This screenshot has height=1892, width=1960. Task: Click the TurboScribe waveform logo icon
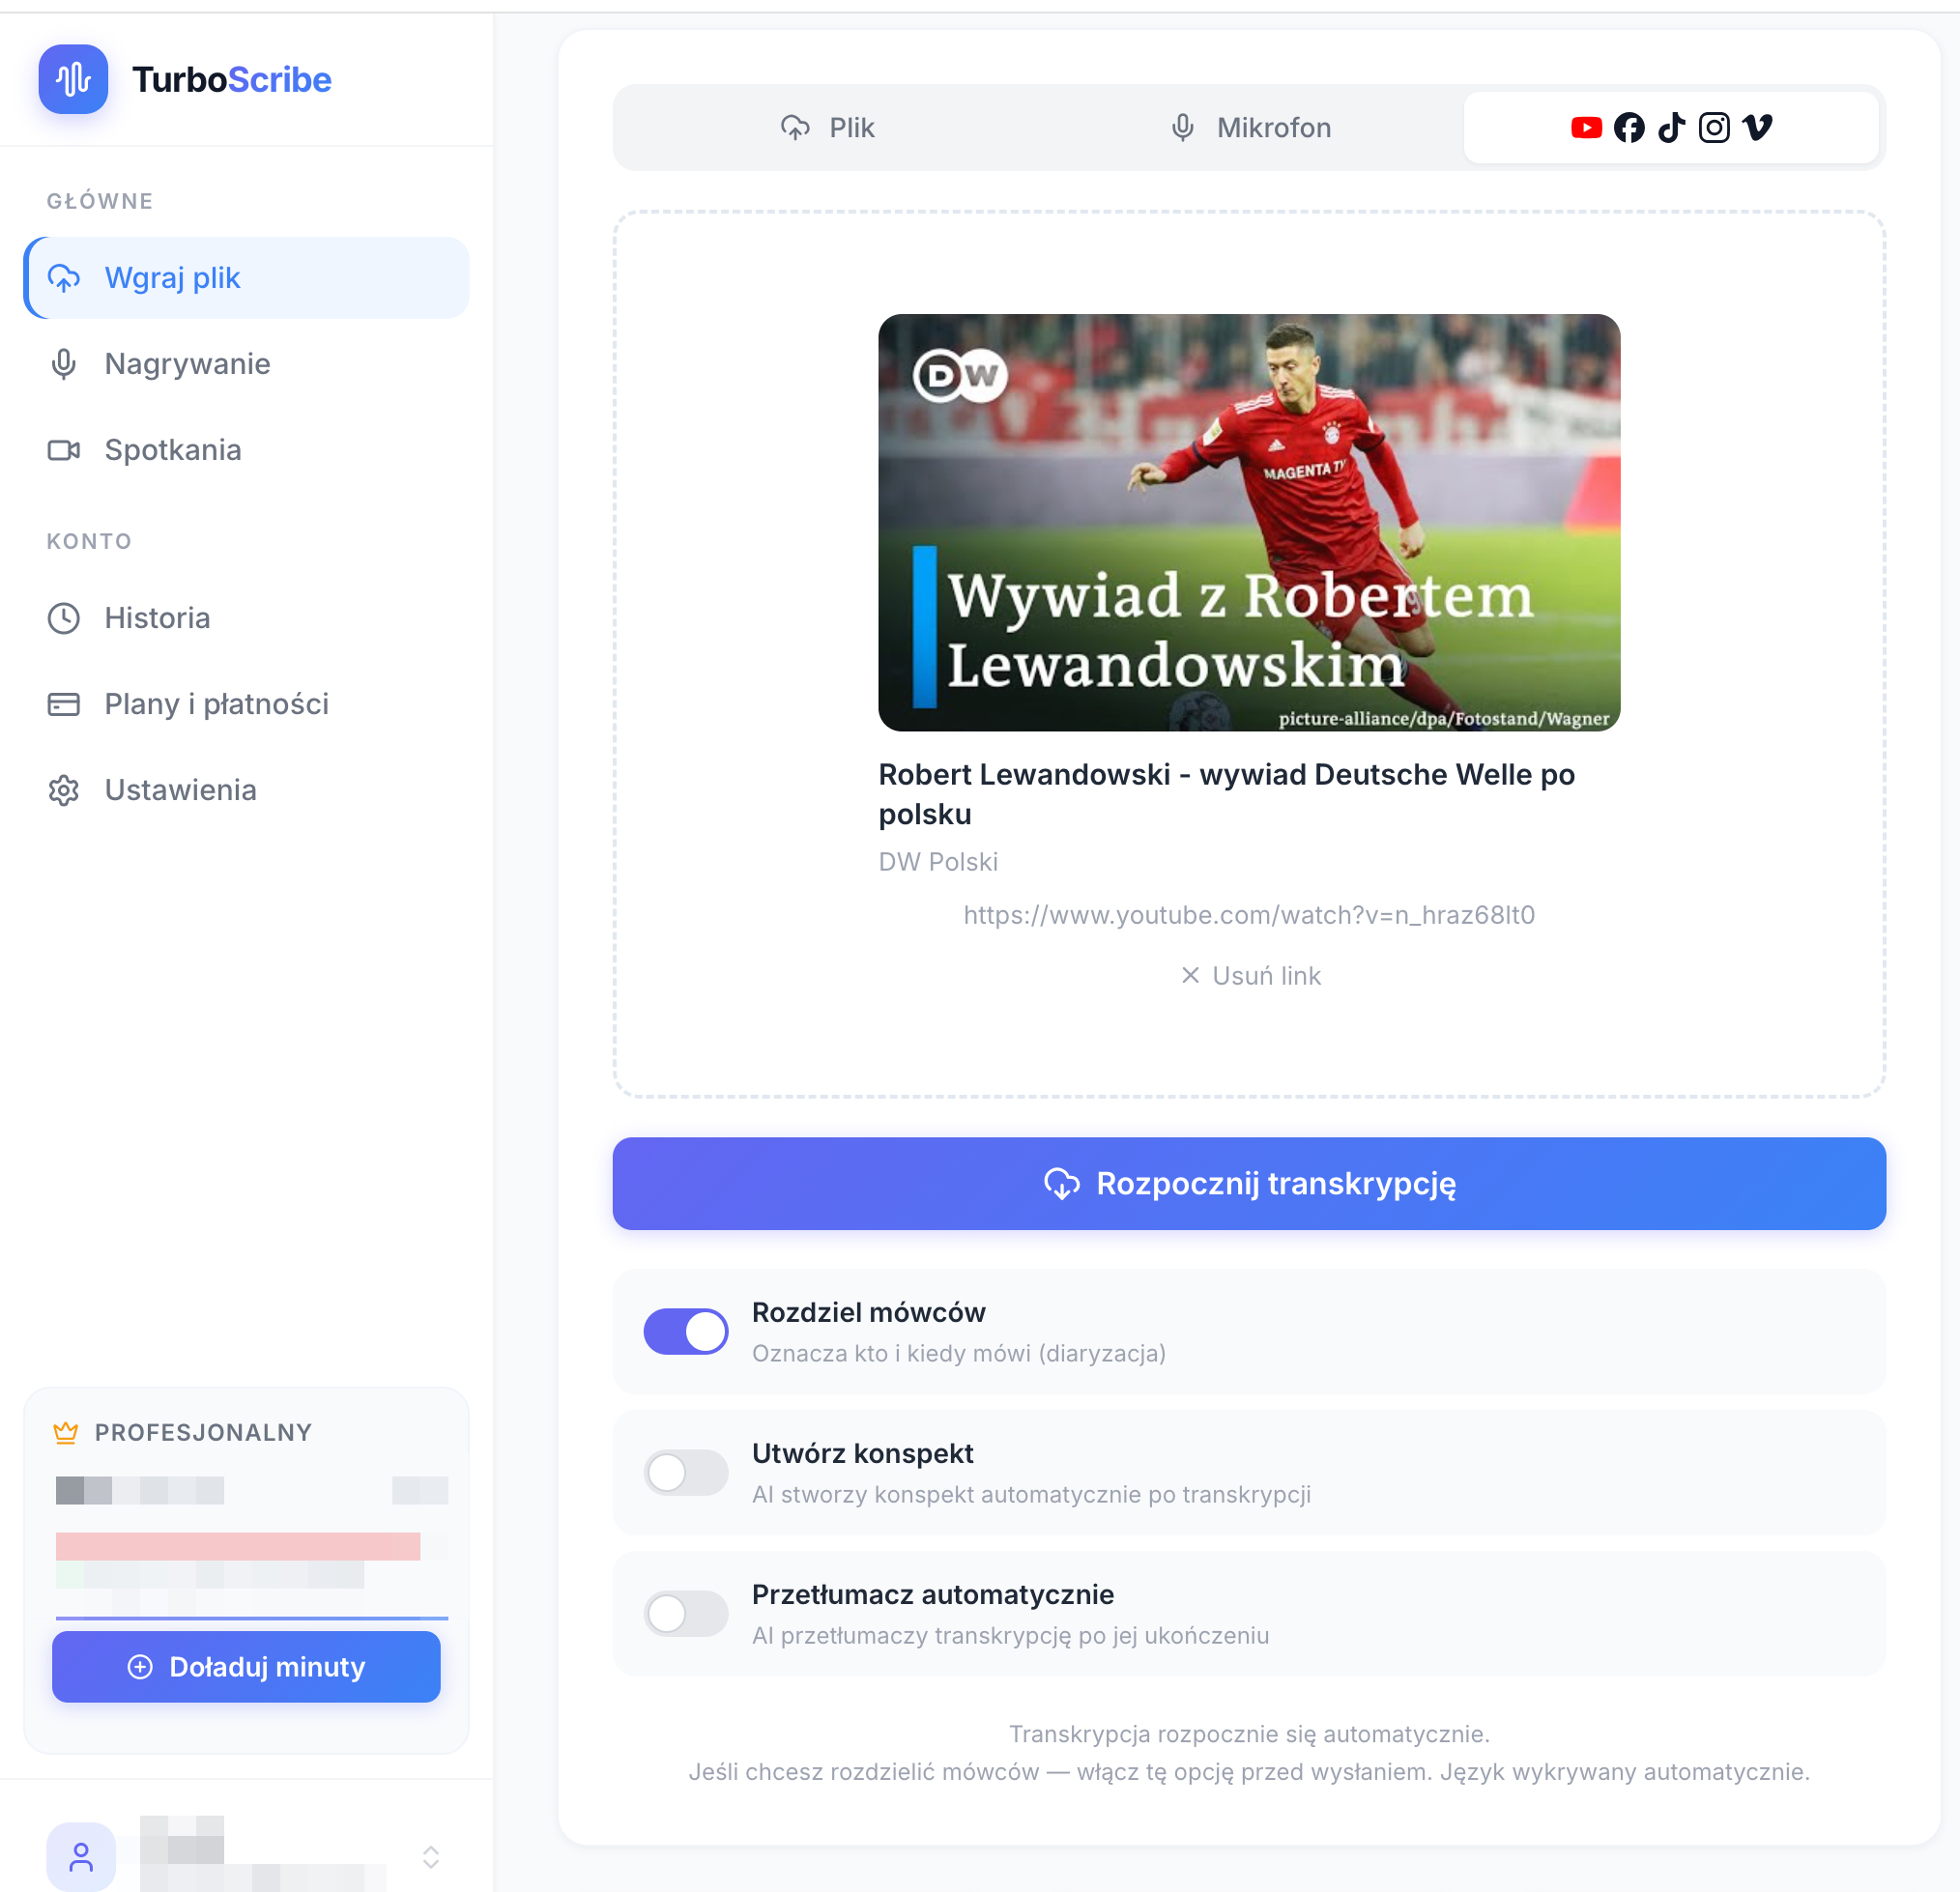(73, 79)
